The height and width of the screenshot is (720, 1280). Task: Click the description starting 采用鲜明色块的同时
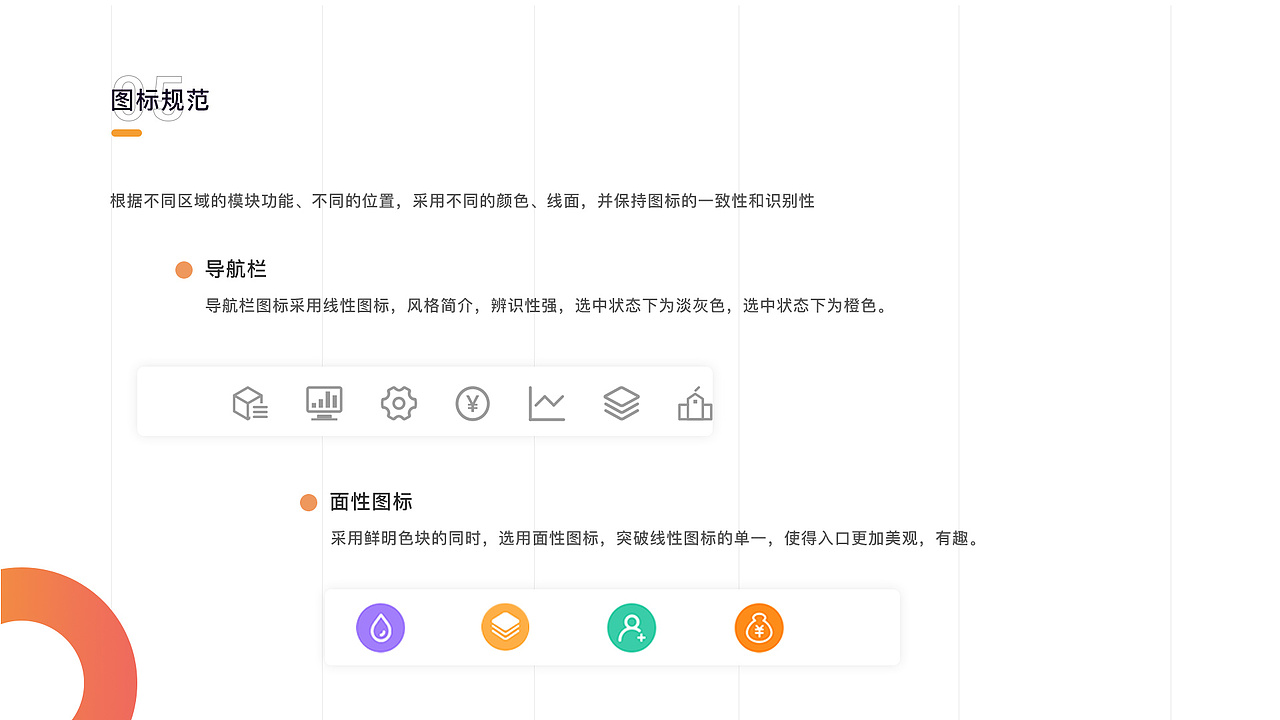click(656, 538)
